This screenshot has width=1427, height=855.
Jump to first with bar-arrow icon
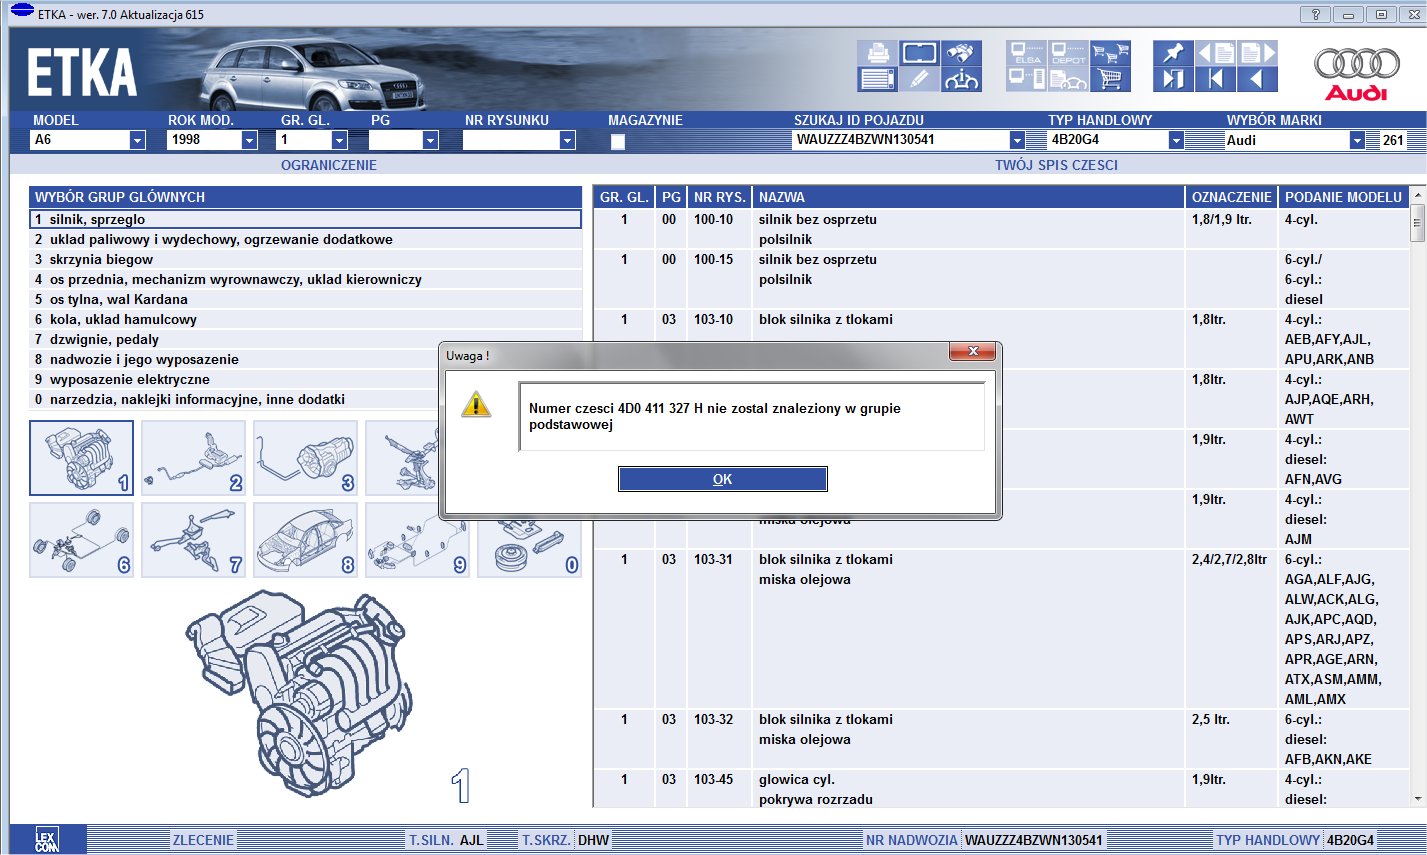coord(1215,79)
